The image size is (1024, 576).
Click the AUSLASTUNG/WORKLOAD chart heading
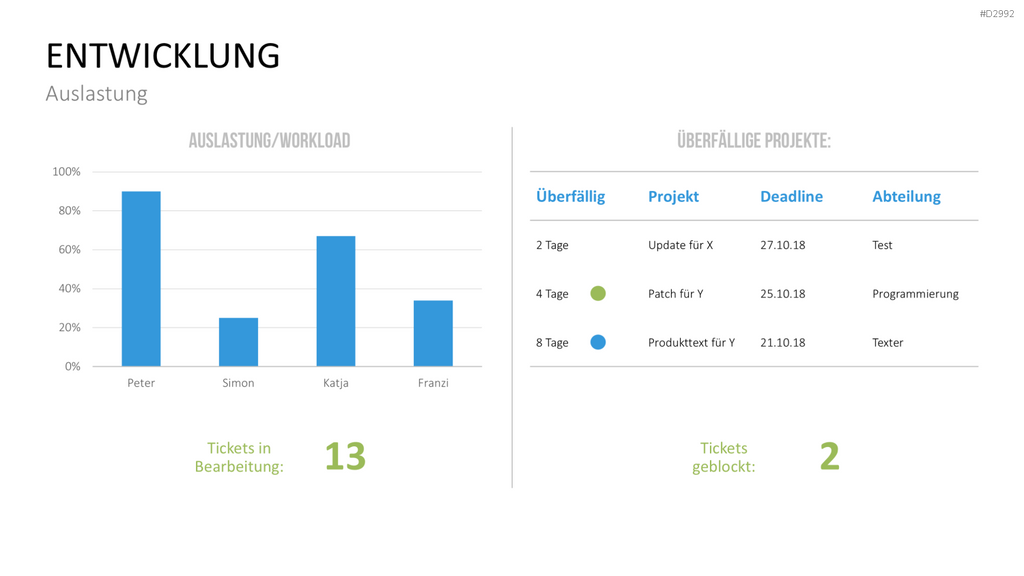tap(269, 140)
